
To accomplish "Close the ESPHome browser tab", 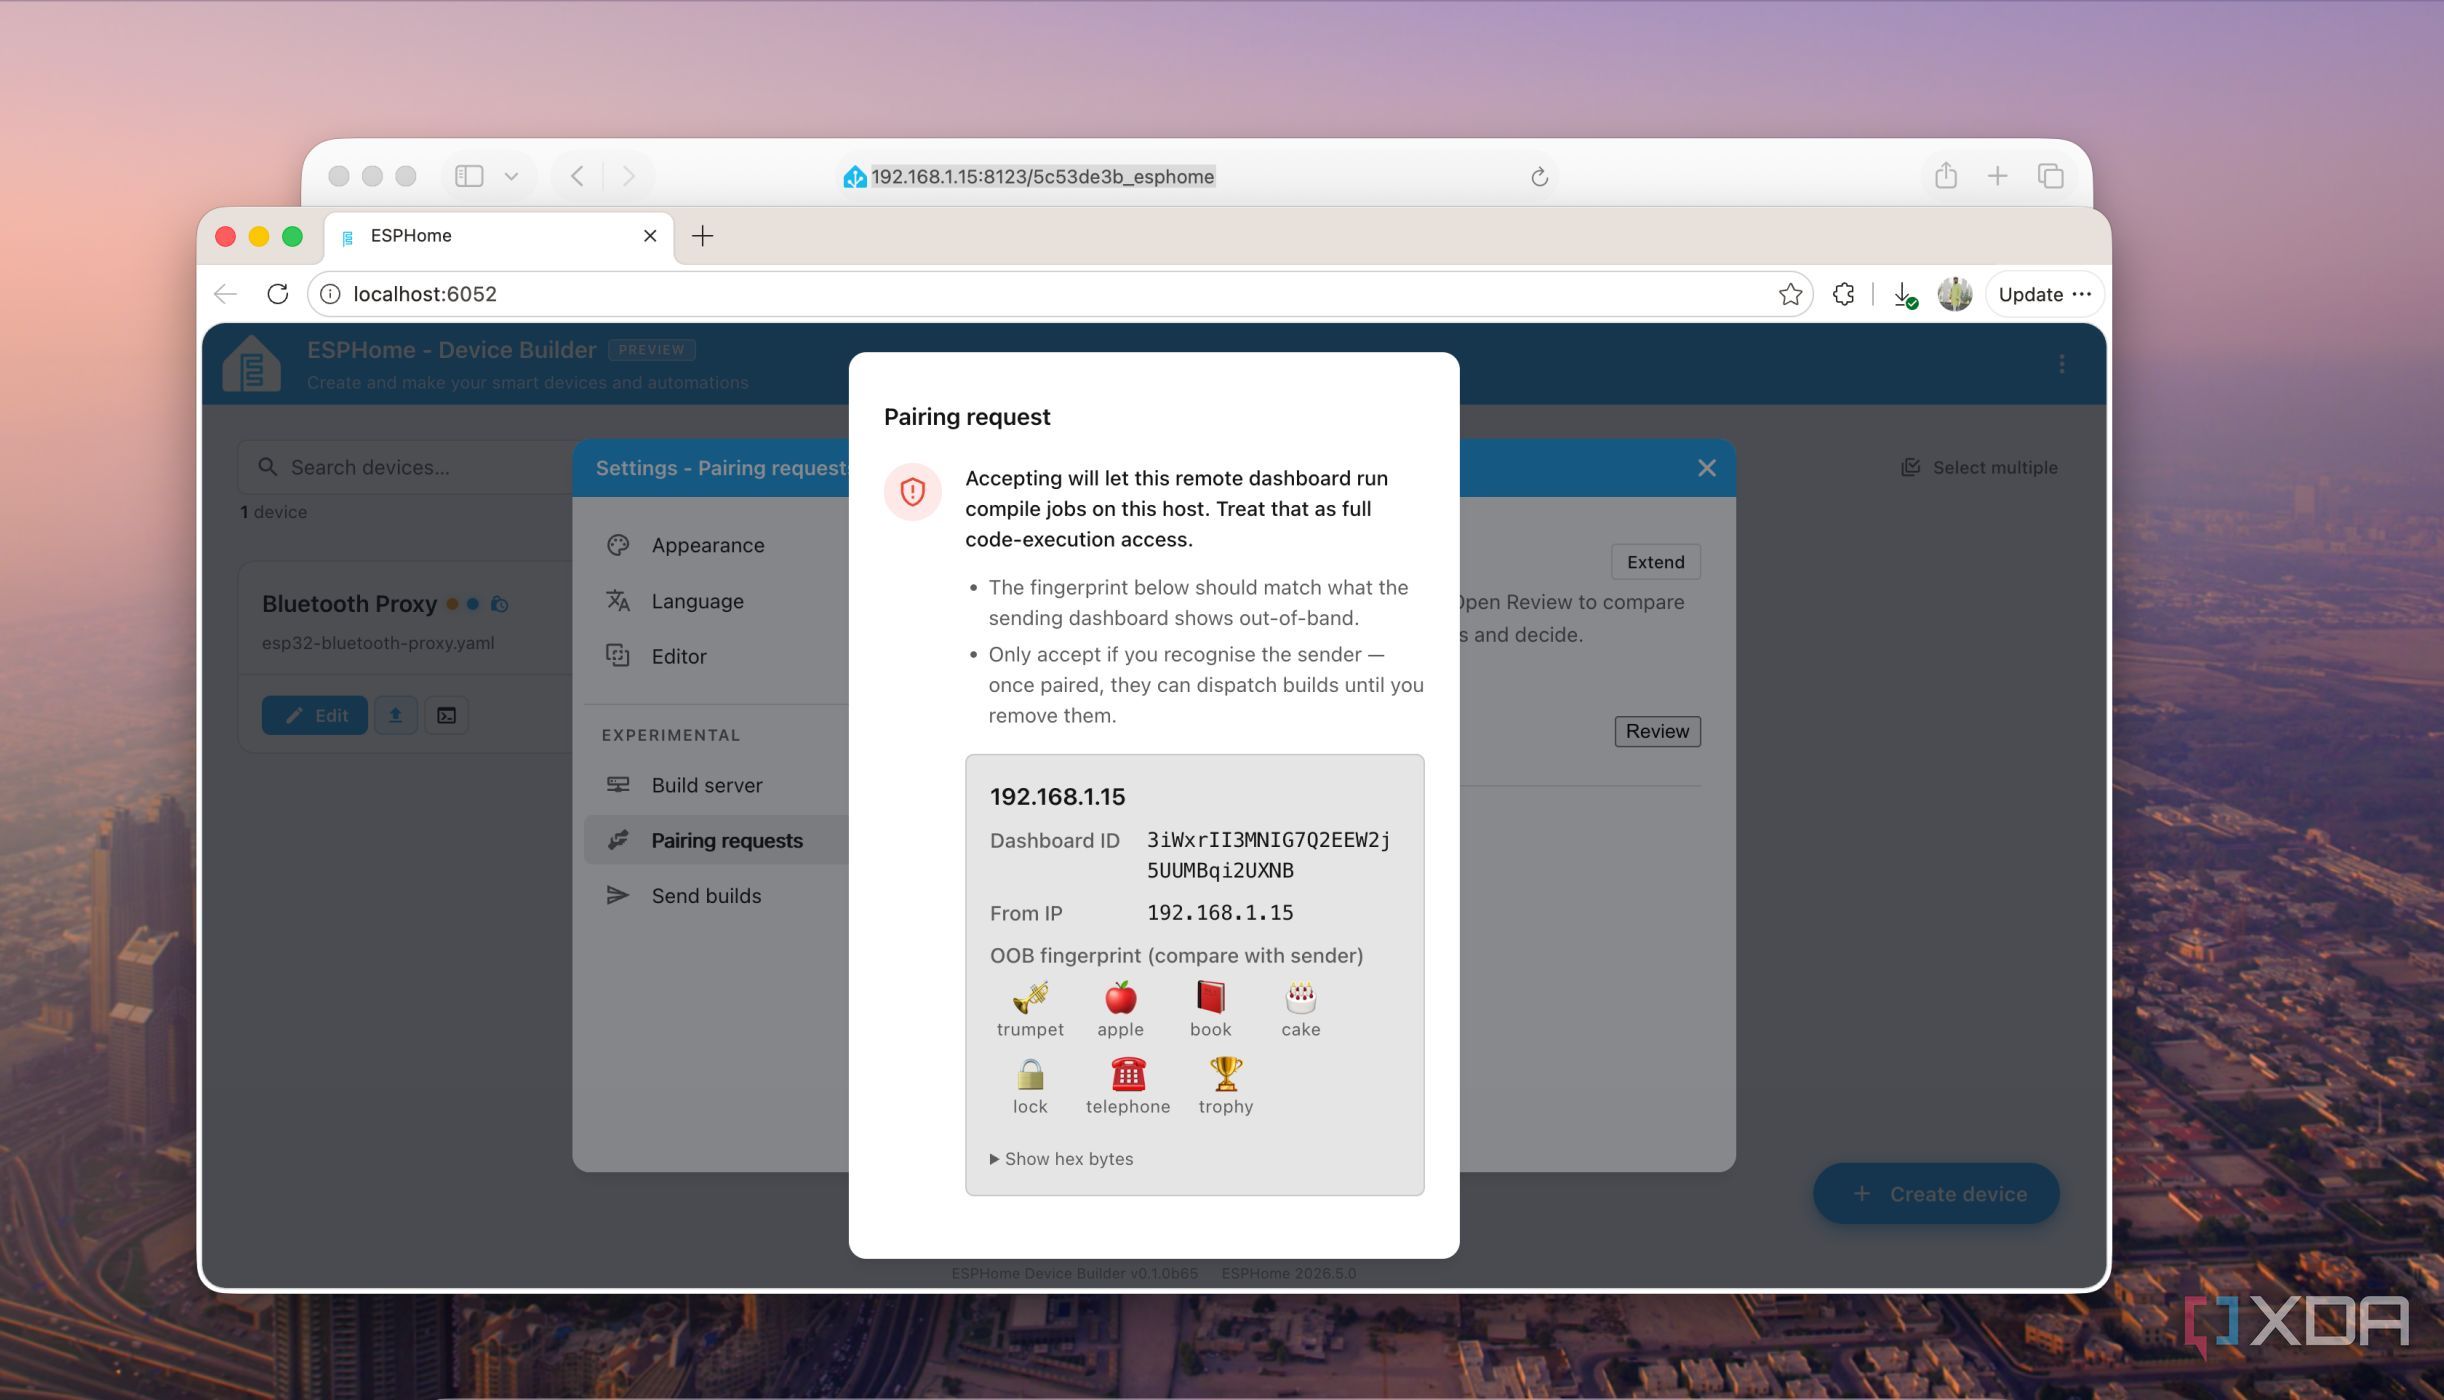I will click(650, 236).
